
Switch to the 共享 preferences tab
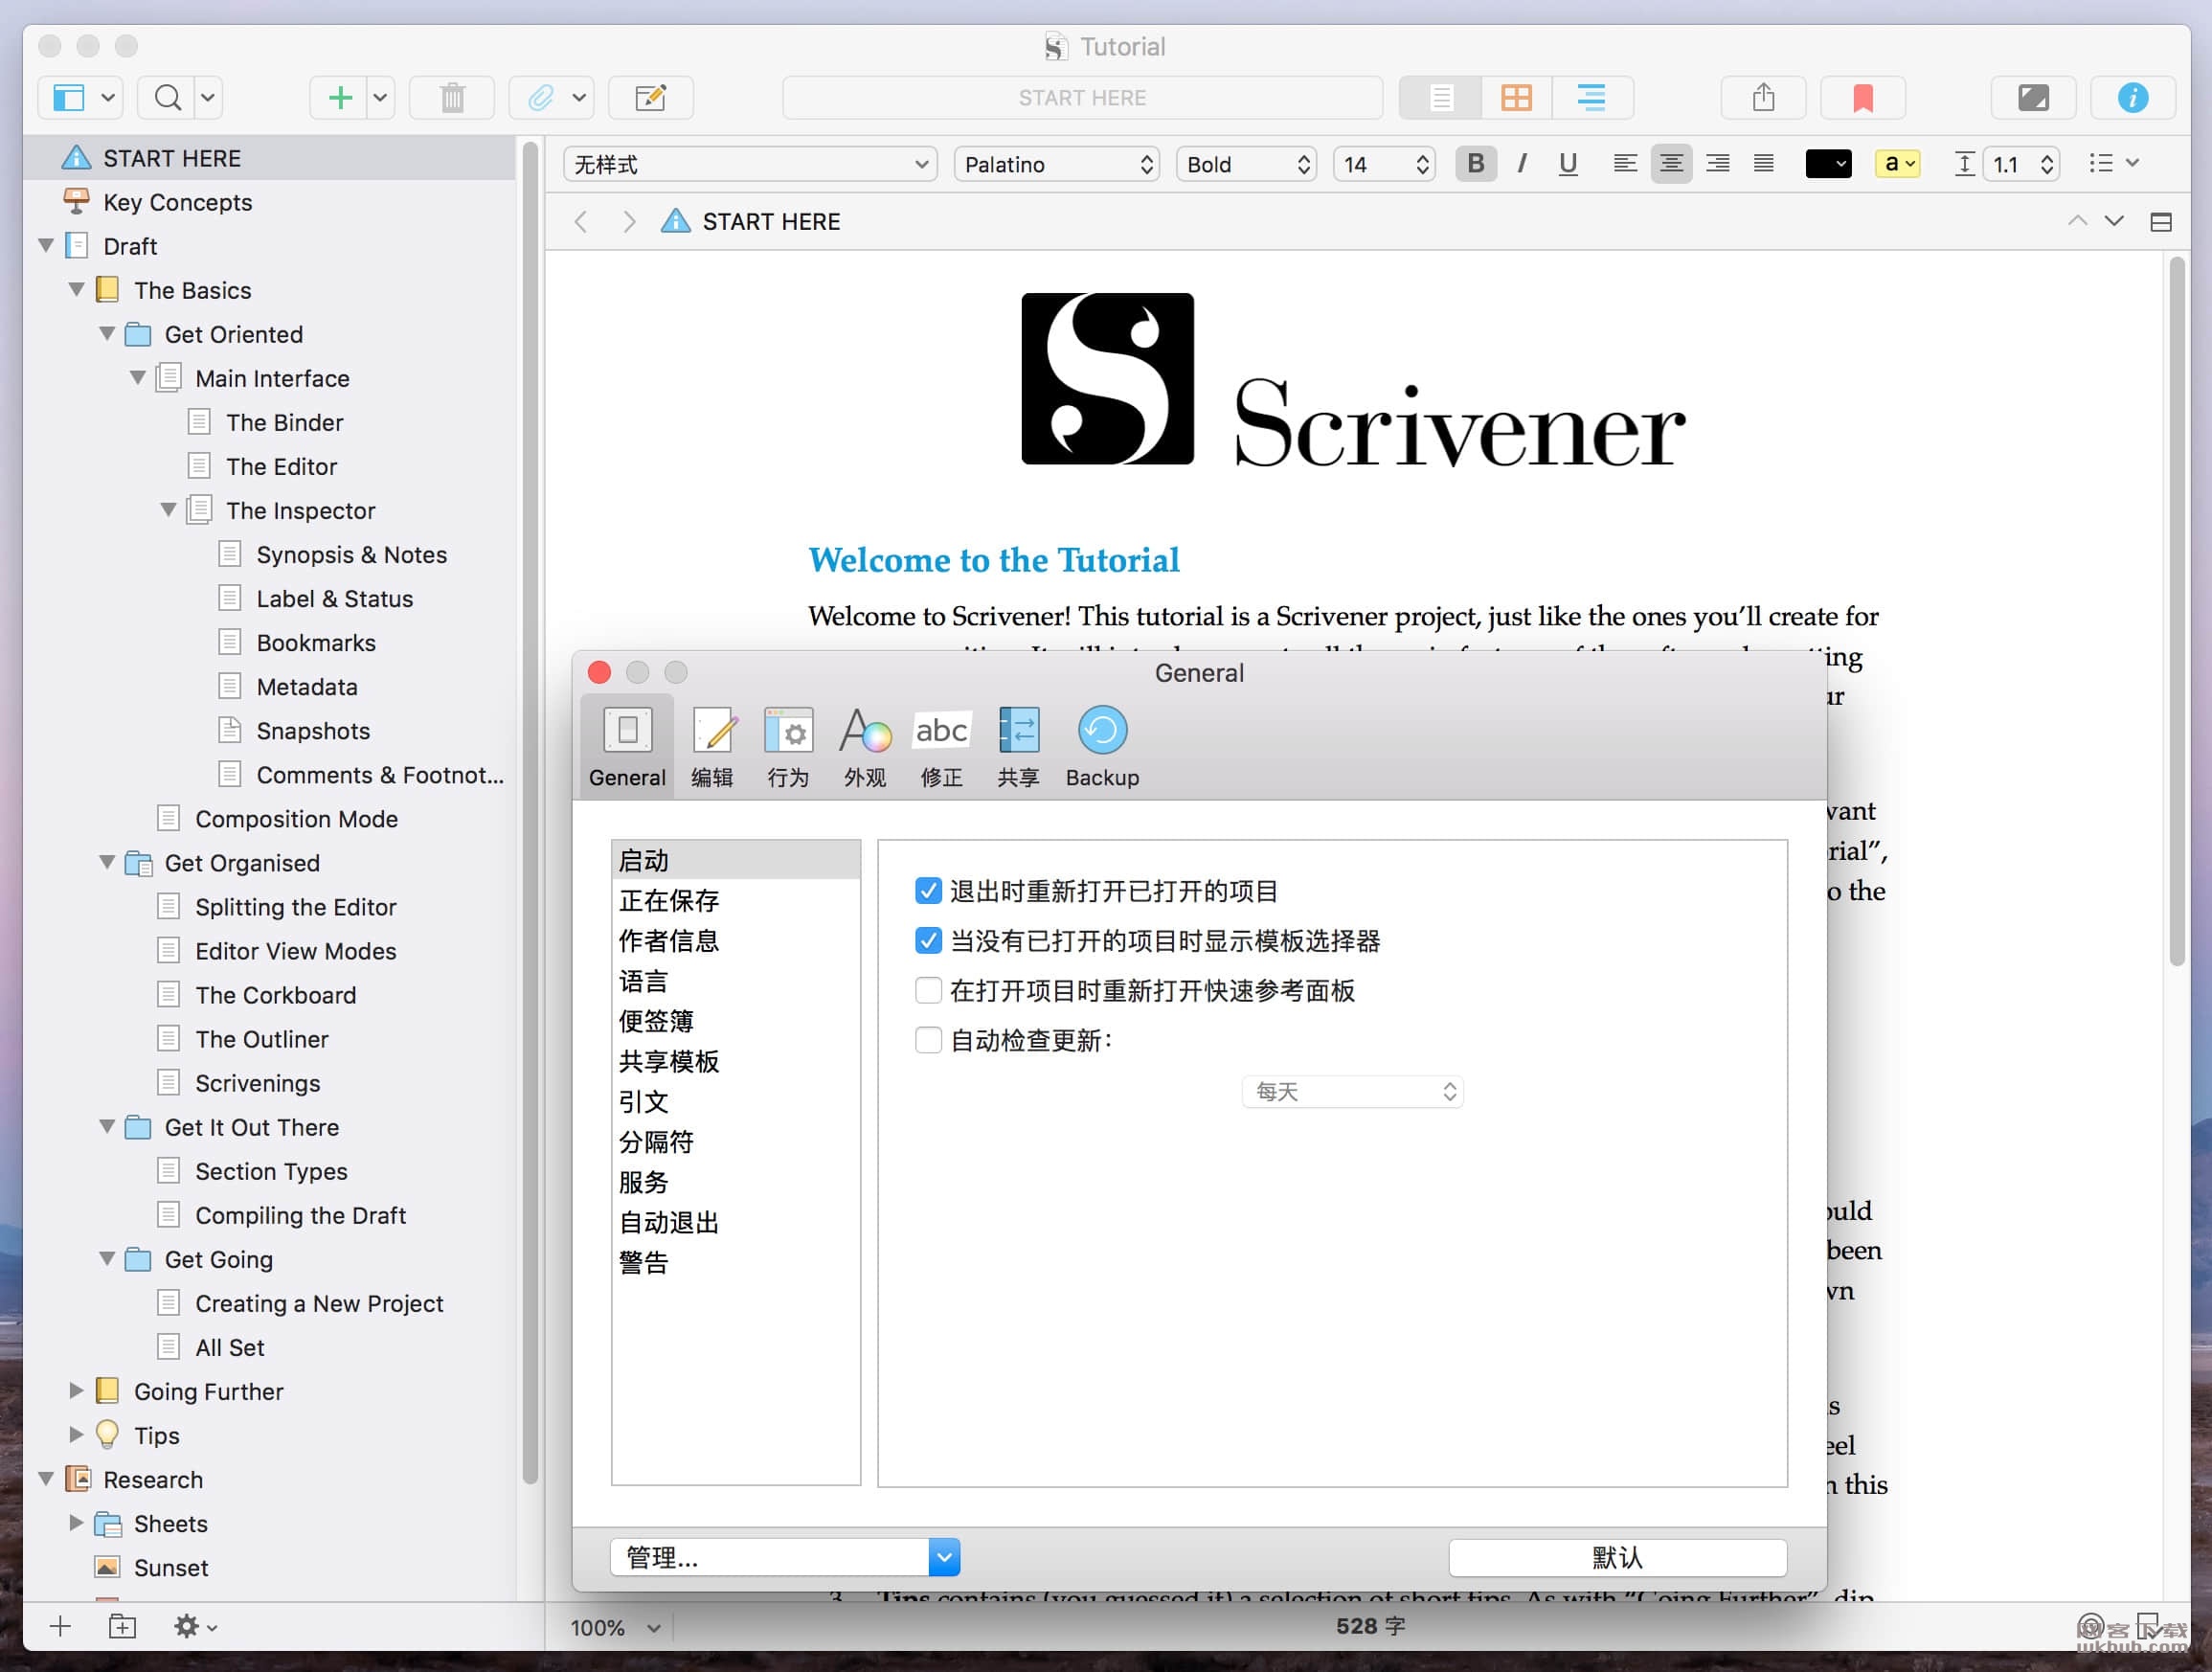[1018, 746]
